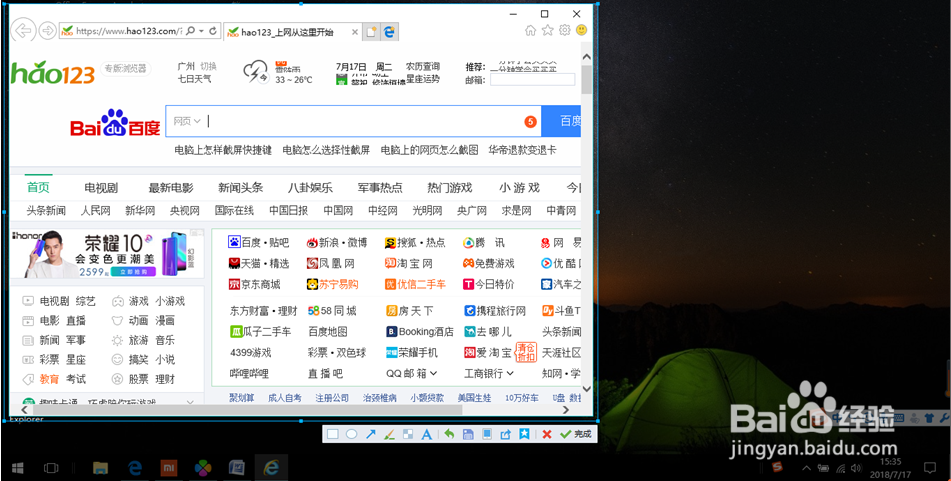Focus the hao123 URL address field
Screen dimensions: 951x481
pos(129,31)
